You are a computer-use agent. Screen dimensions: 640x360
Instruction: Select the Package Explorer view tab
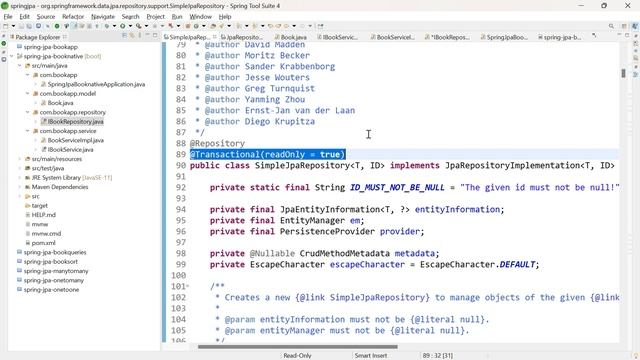[x=38, y=37]
